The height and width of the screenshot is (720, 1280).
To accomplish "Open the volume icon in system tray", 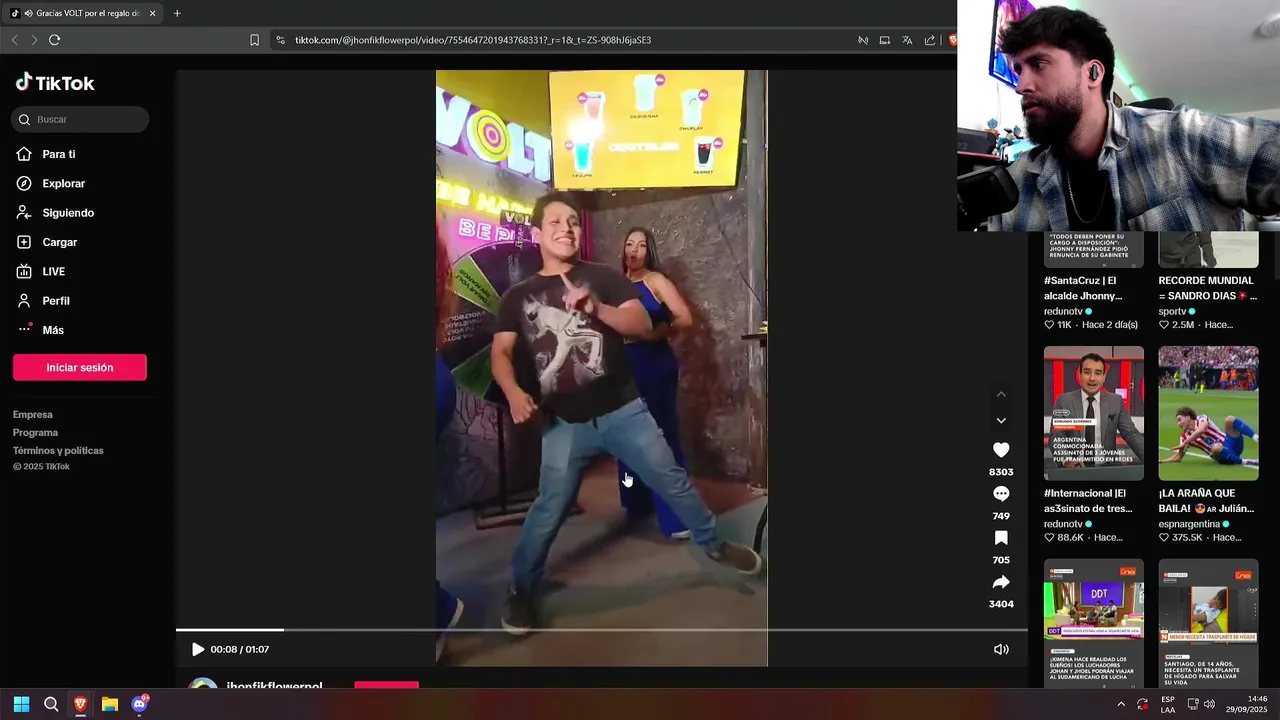I will (1210, 704).
